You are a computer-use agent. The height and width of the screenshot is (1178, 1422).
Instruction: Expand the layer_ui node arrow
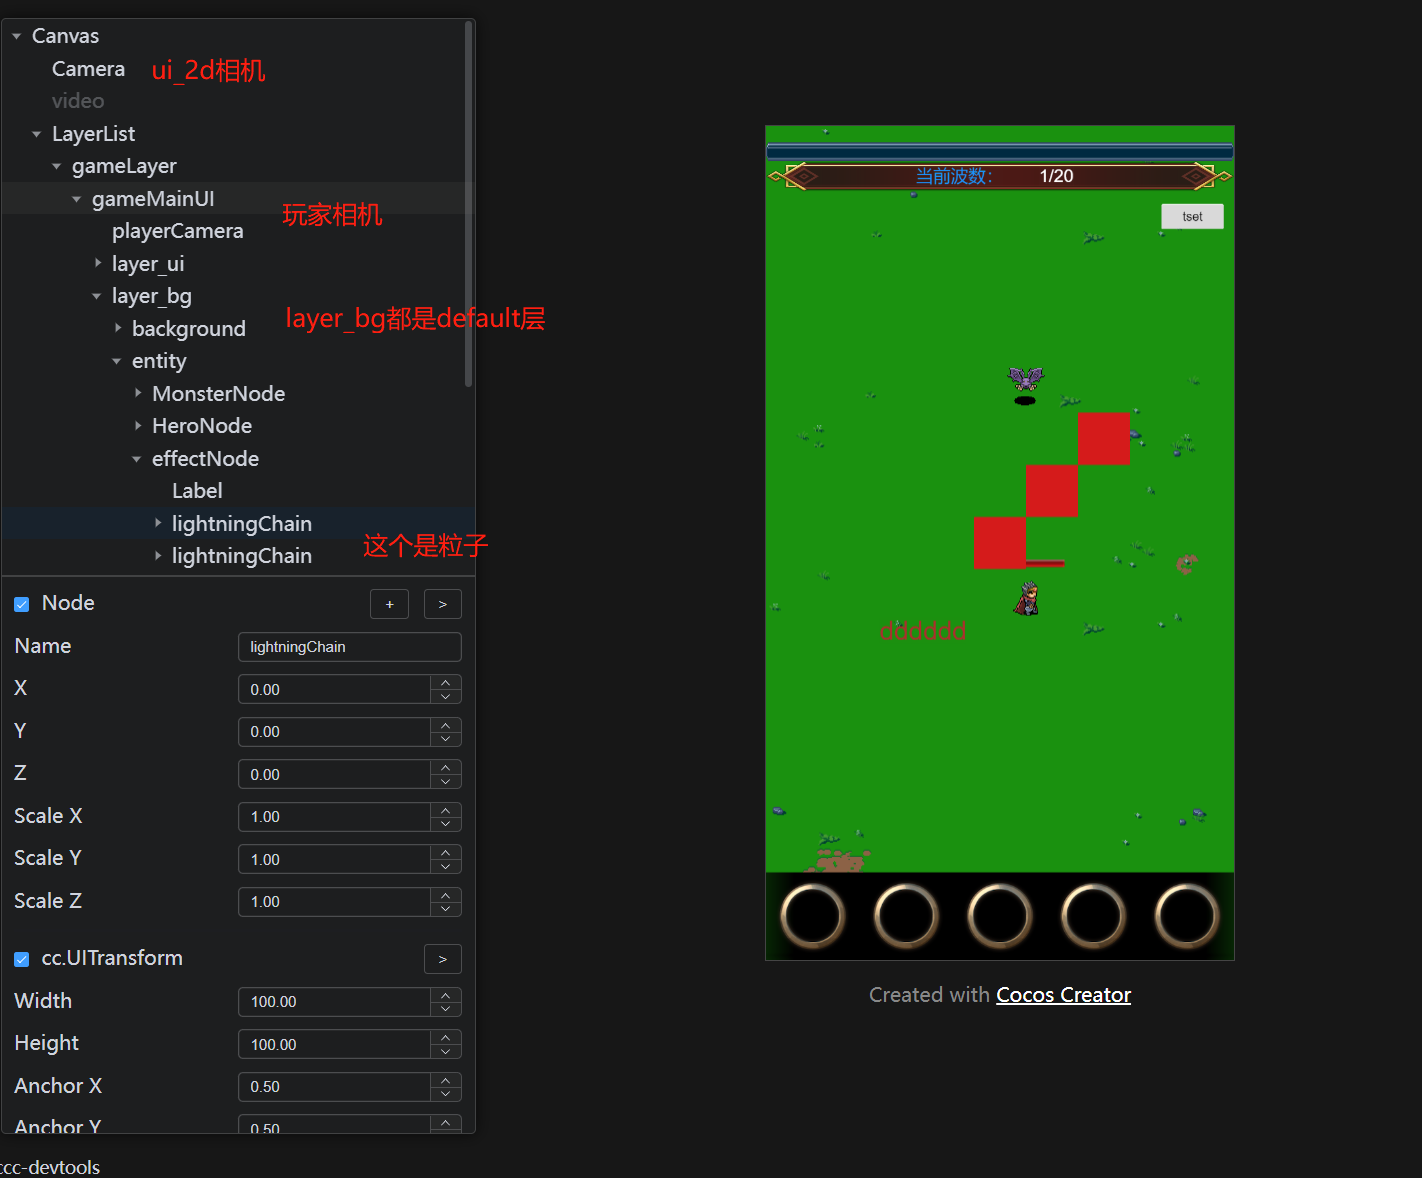tap(97, 263)
